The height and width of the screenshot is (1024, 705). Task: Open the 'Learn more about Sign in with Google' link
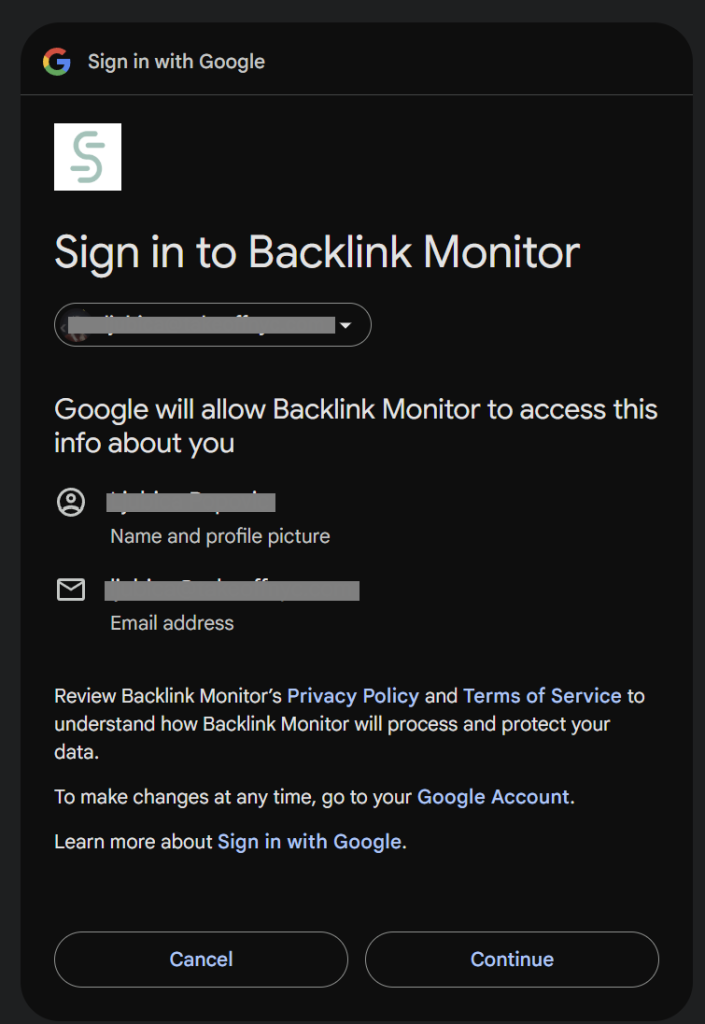tap(310, 841)
